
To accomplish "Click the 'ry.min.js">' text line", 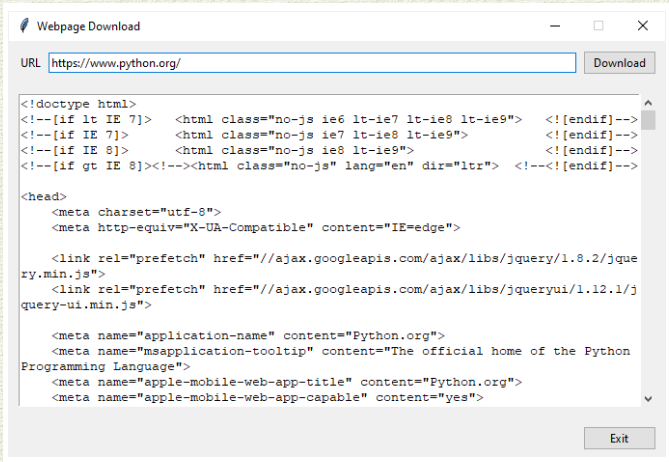I will (x=63, y=274).
